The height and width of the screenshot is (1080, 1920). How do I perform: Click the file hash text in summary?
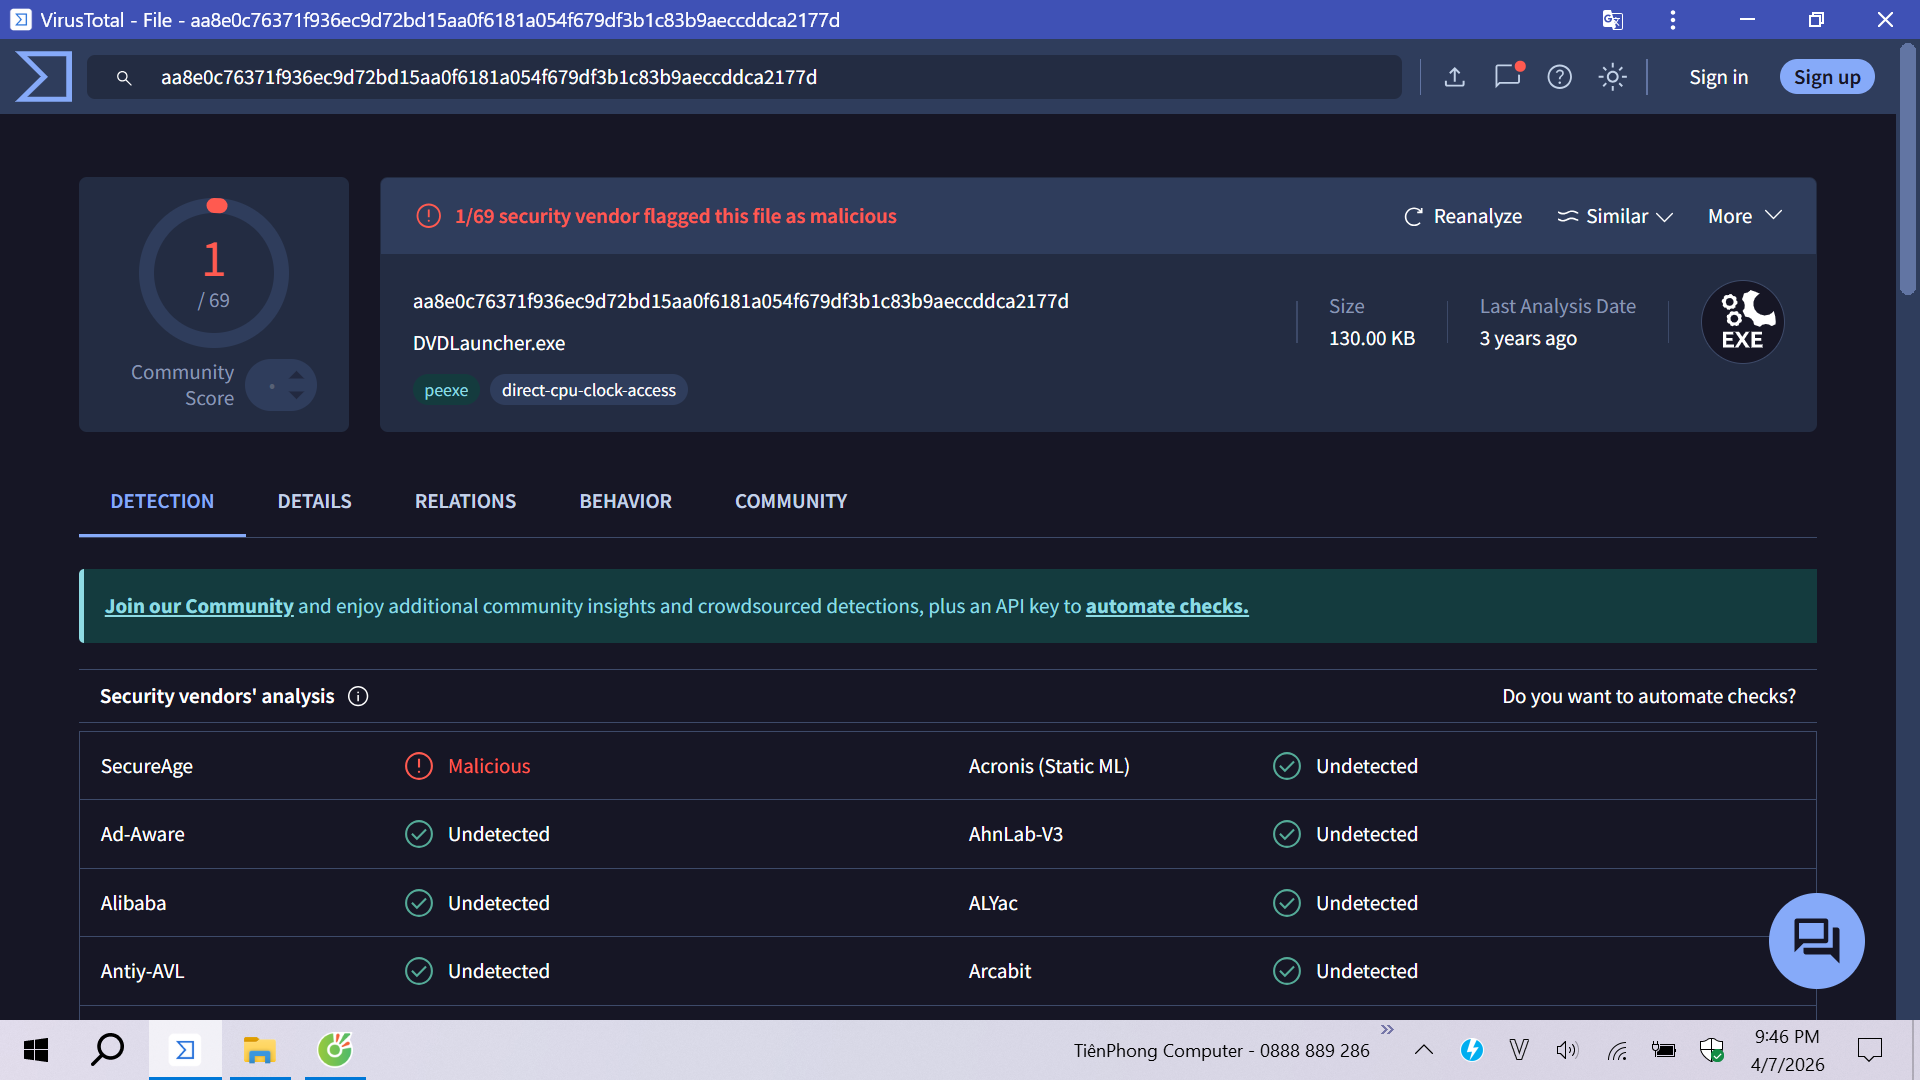tap(740, 301)
